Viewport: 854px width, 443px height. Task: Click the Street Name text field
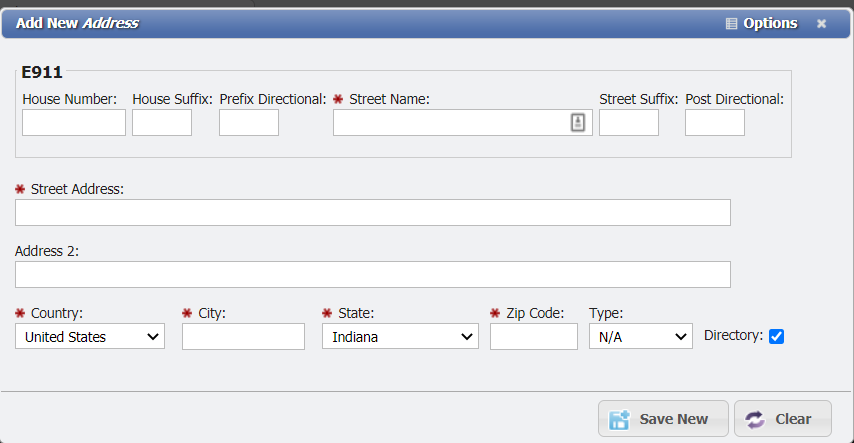[450, 123]
